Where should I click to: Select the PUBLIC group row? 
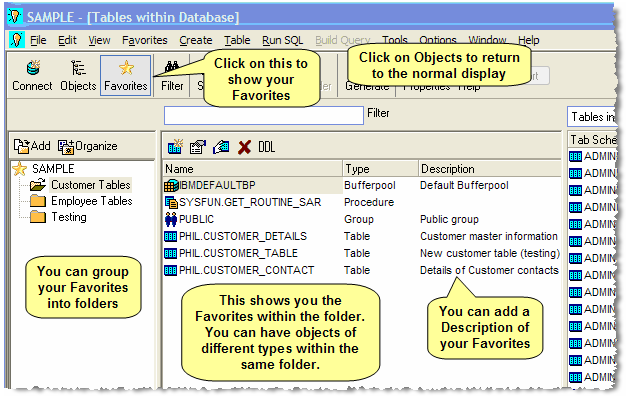coord(362,219)
